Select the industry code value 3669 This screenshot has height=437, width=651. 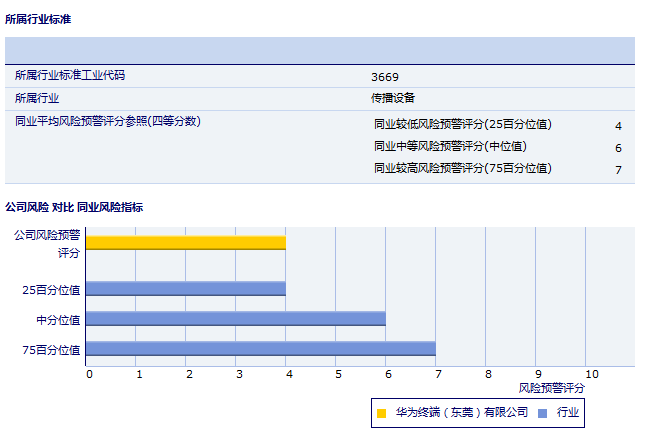click(x=384, y=77)
